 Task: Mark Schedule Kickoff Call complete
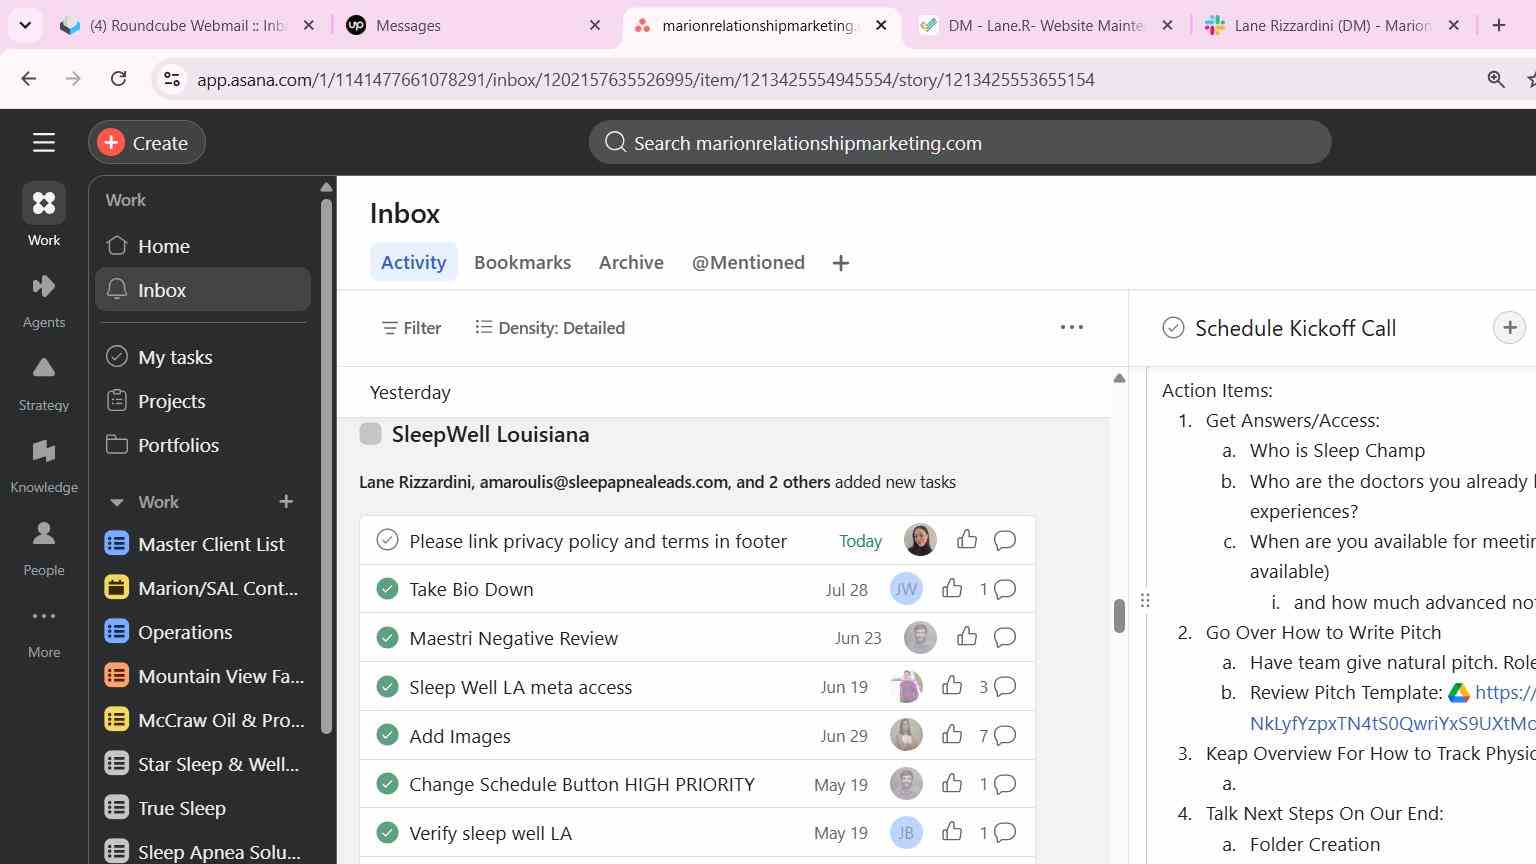click(1173, 328)
